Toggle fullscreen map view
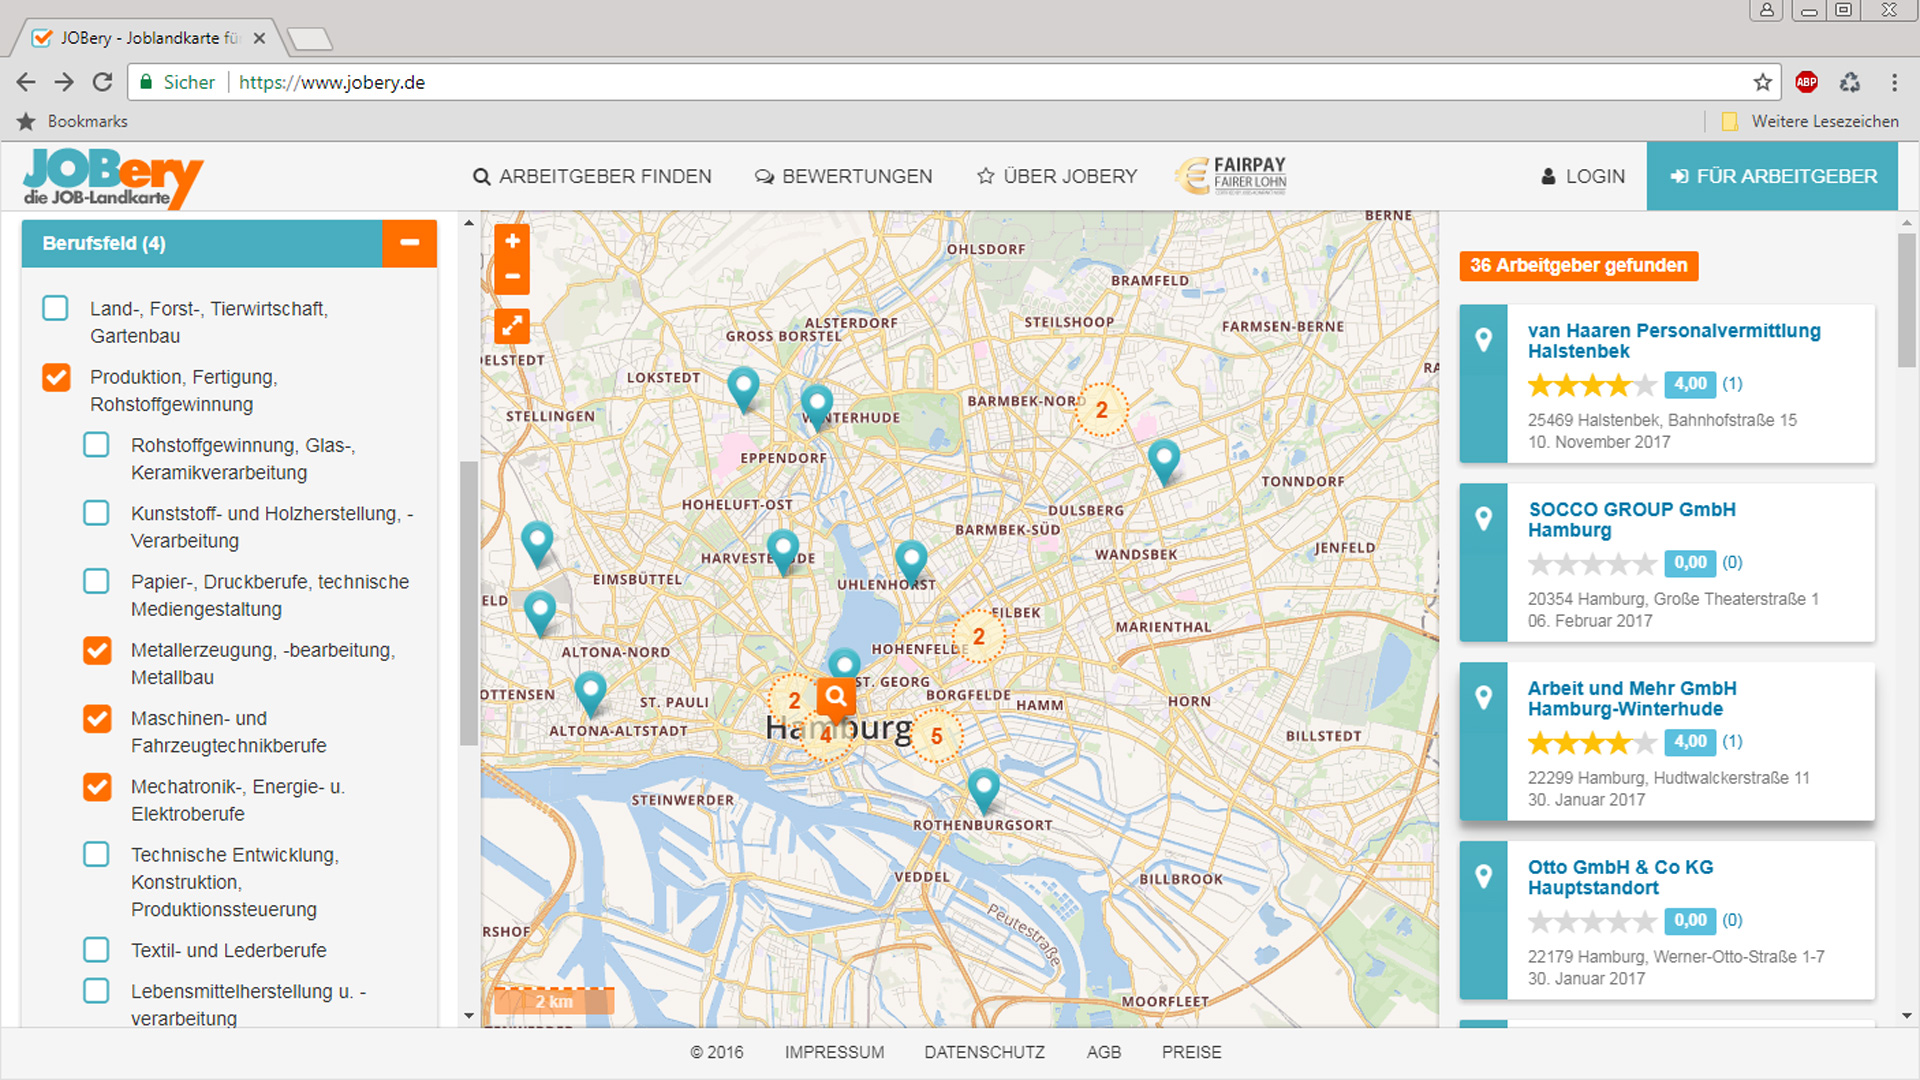This screenshot has height=1080, width=1920. click(512, 326)
